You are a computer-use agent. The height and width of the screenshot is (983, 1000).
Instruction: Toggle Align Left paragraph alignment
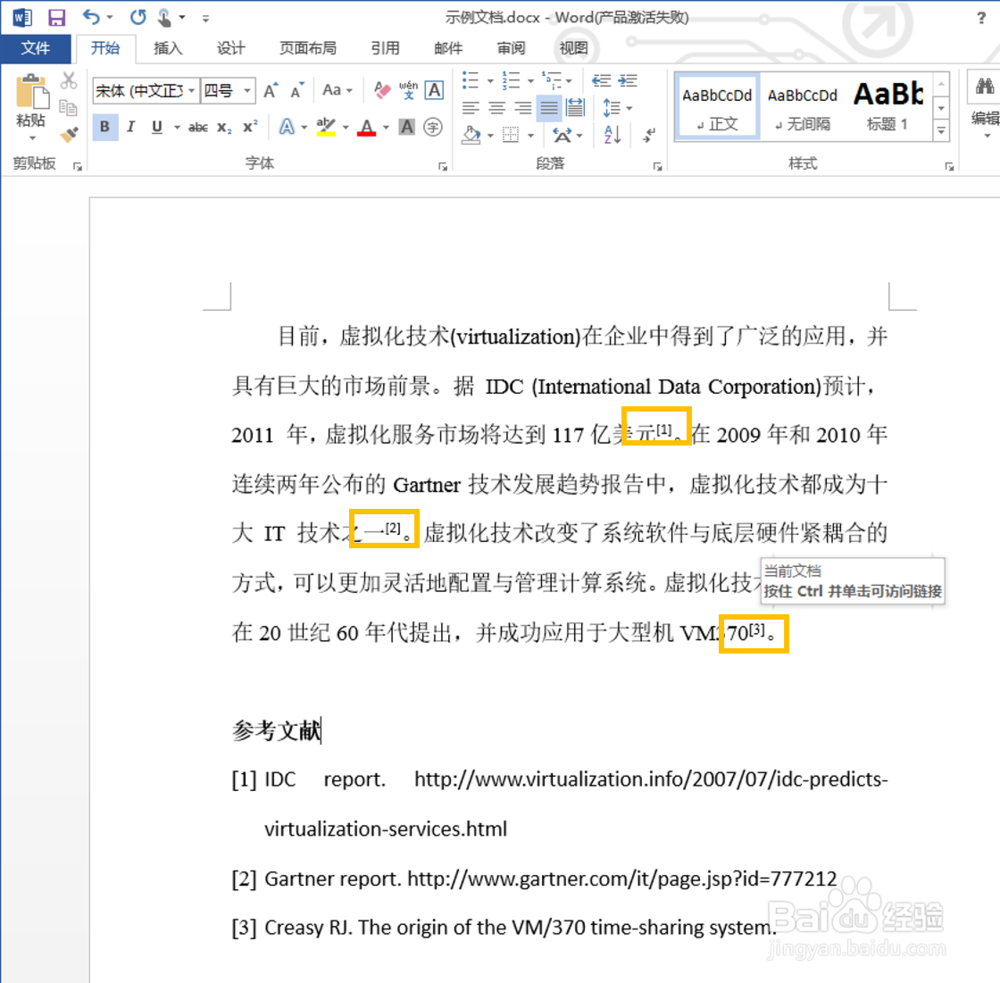(x=471, y=108)
